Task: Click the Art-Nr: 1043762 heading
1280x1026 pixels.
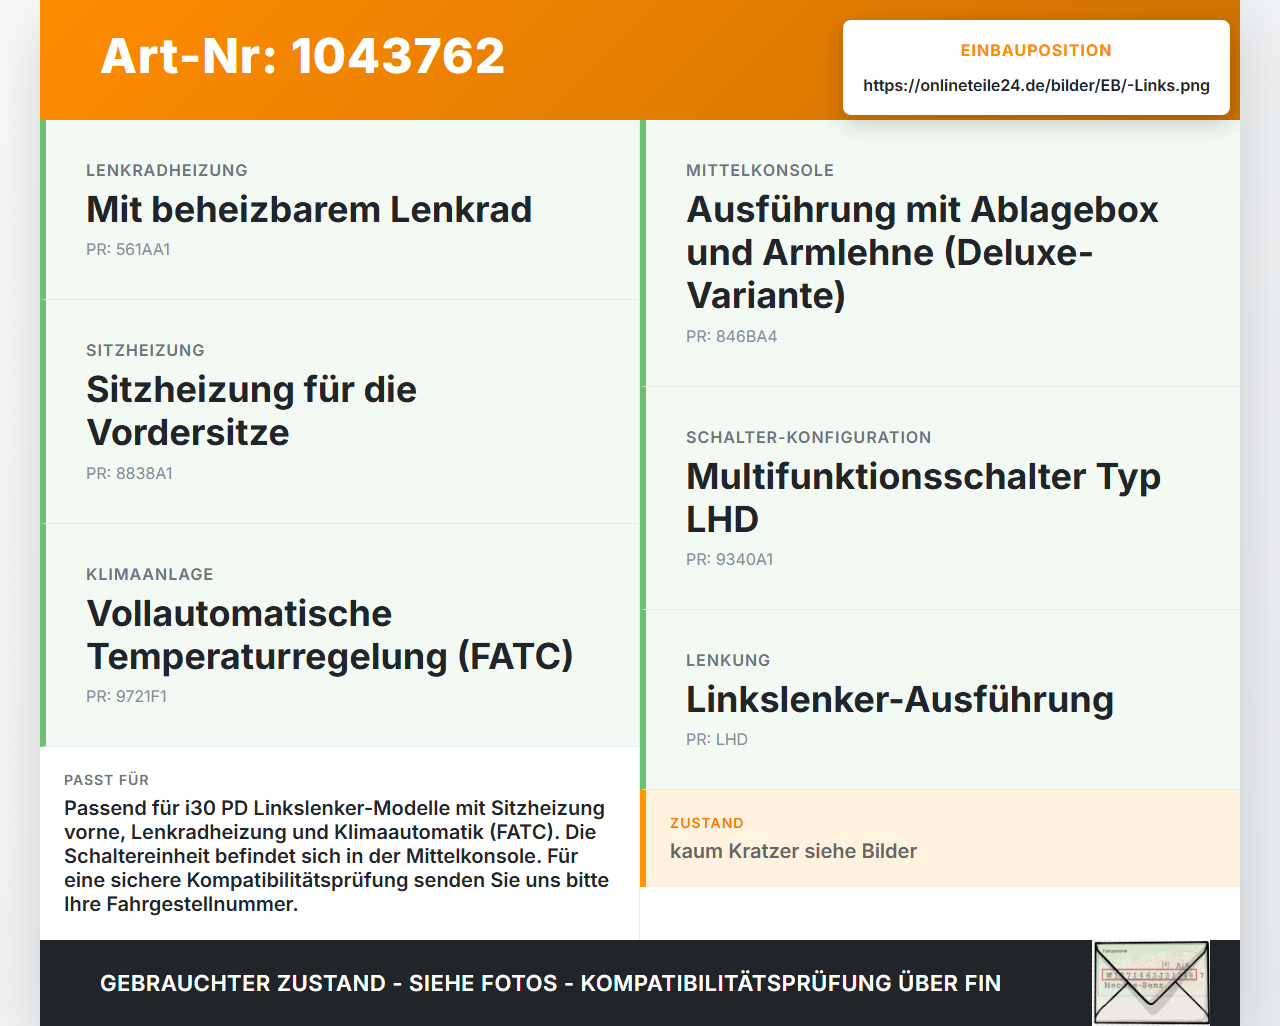Action: click(x=303, y=56)
